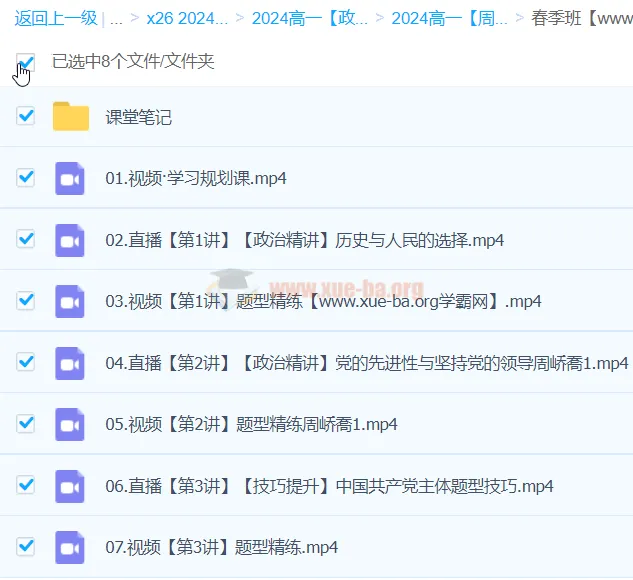633x580 pixels.
Task: Uncheck the 07.视频【第3讲】题型精练.mp4 checkbox
Action: (x=26, y=546)
